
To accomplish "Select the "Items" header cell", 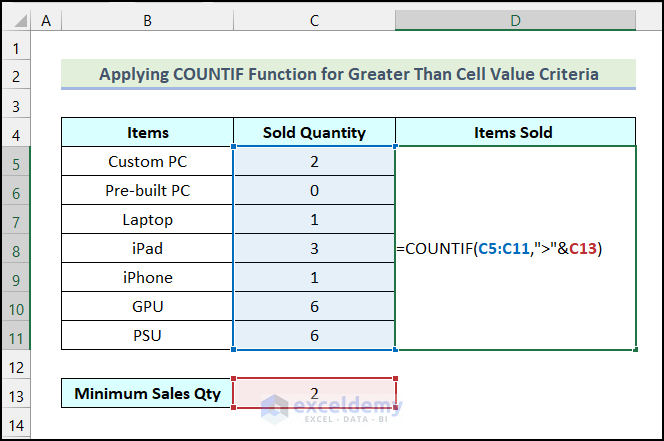I will 148,132.
